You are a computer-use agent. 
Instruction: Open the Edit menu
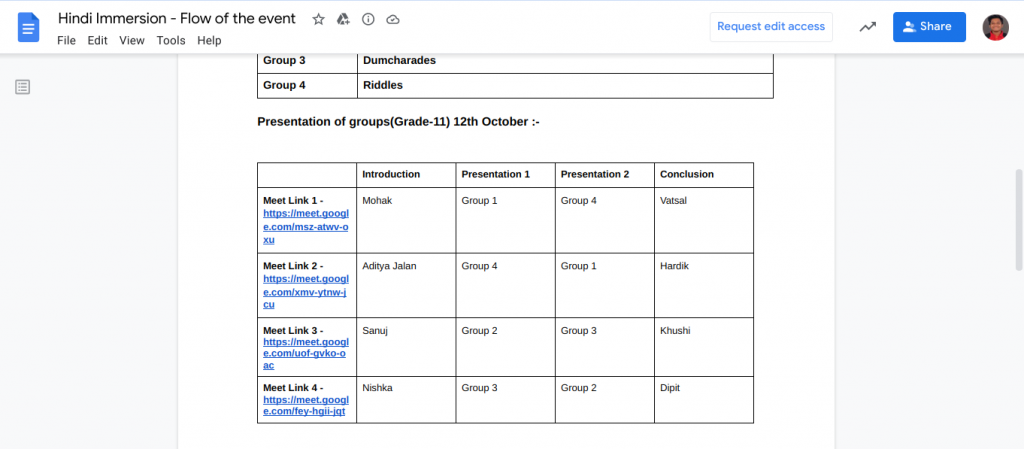point(97,40)
